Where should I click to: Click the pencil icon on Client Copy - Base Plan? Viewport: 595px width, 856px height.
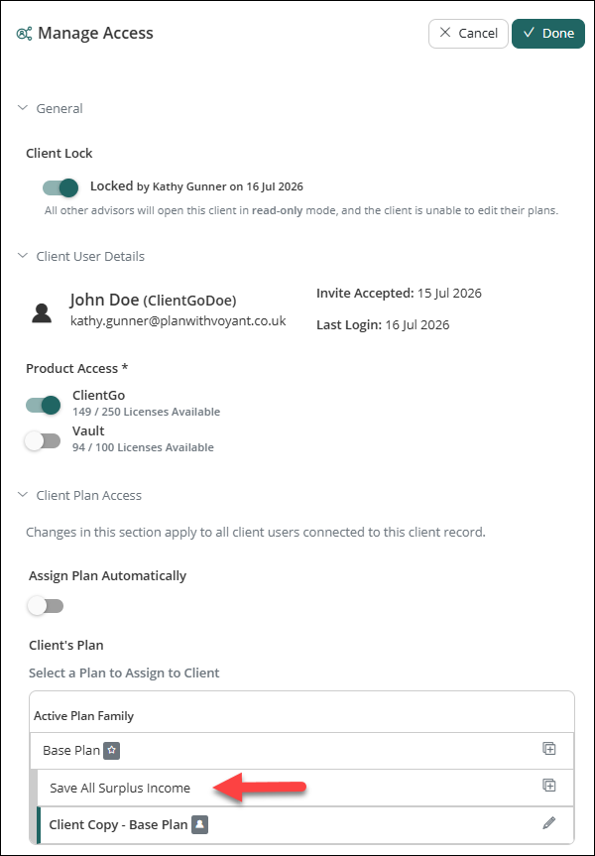549,823
